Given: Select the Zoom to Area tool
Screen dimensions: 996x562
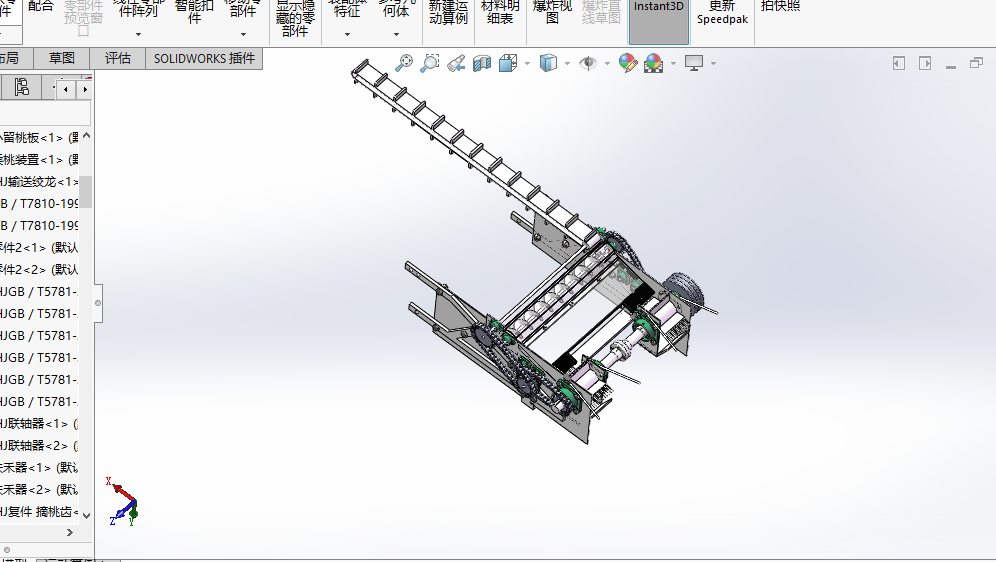Looking at the screenshot, I should pos(430,63).
